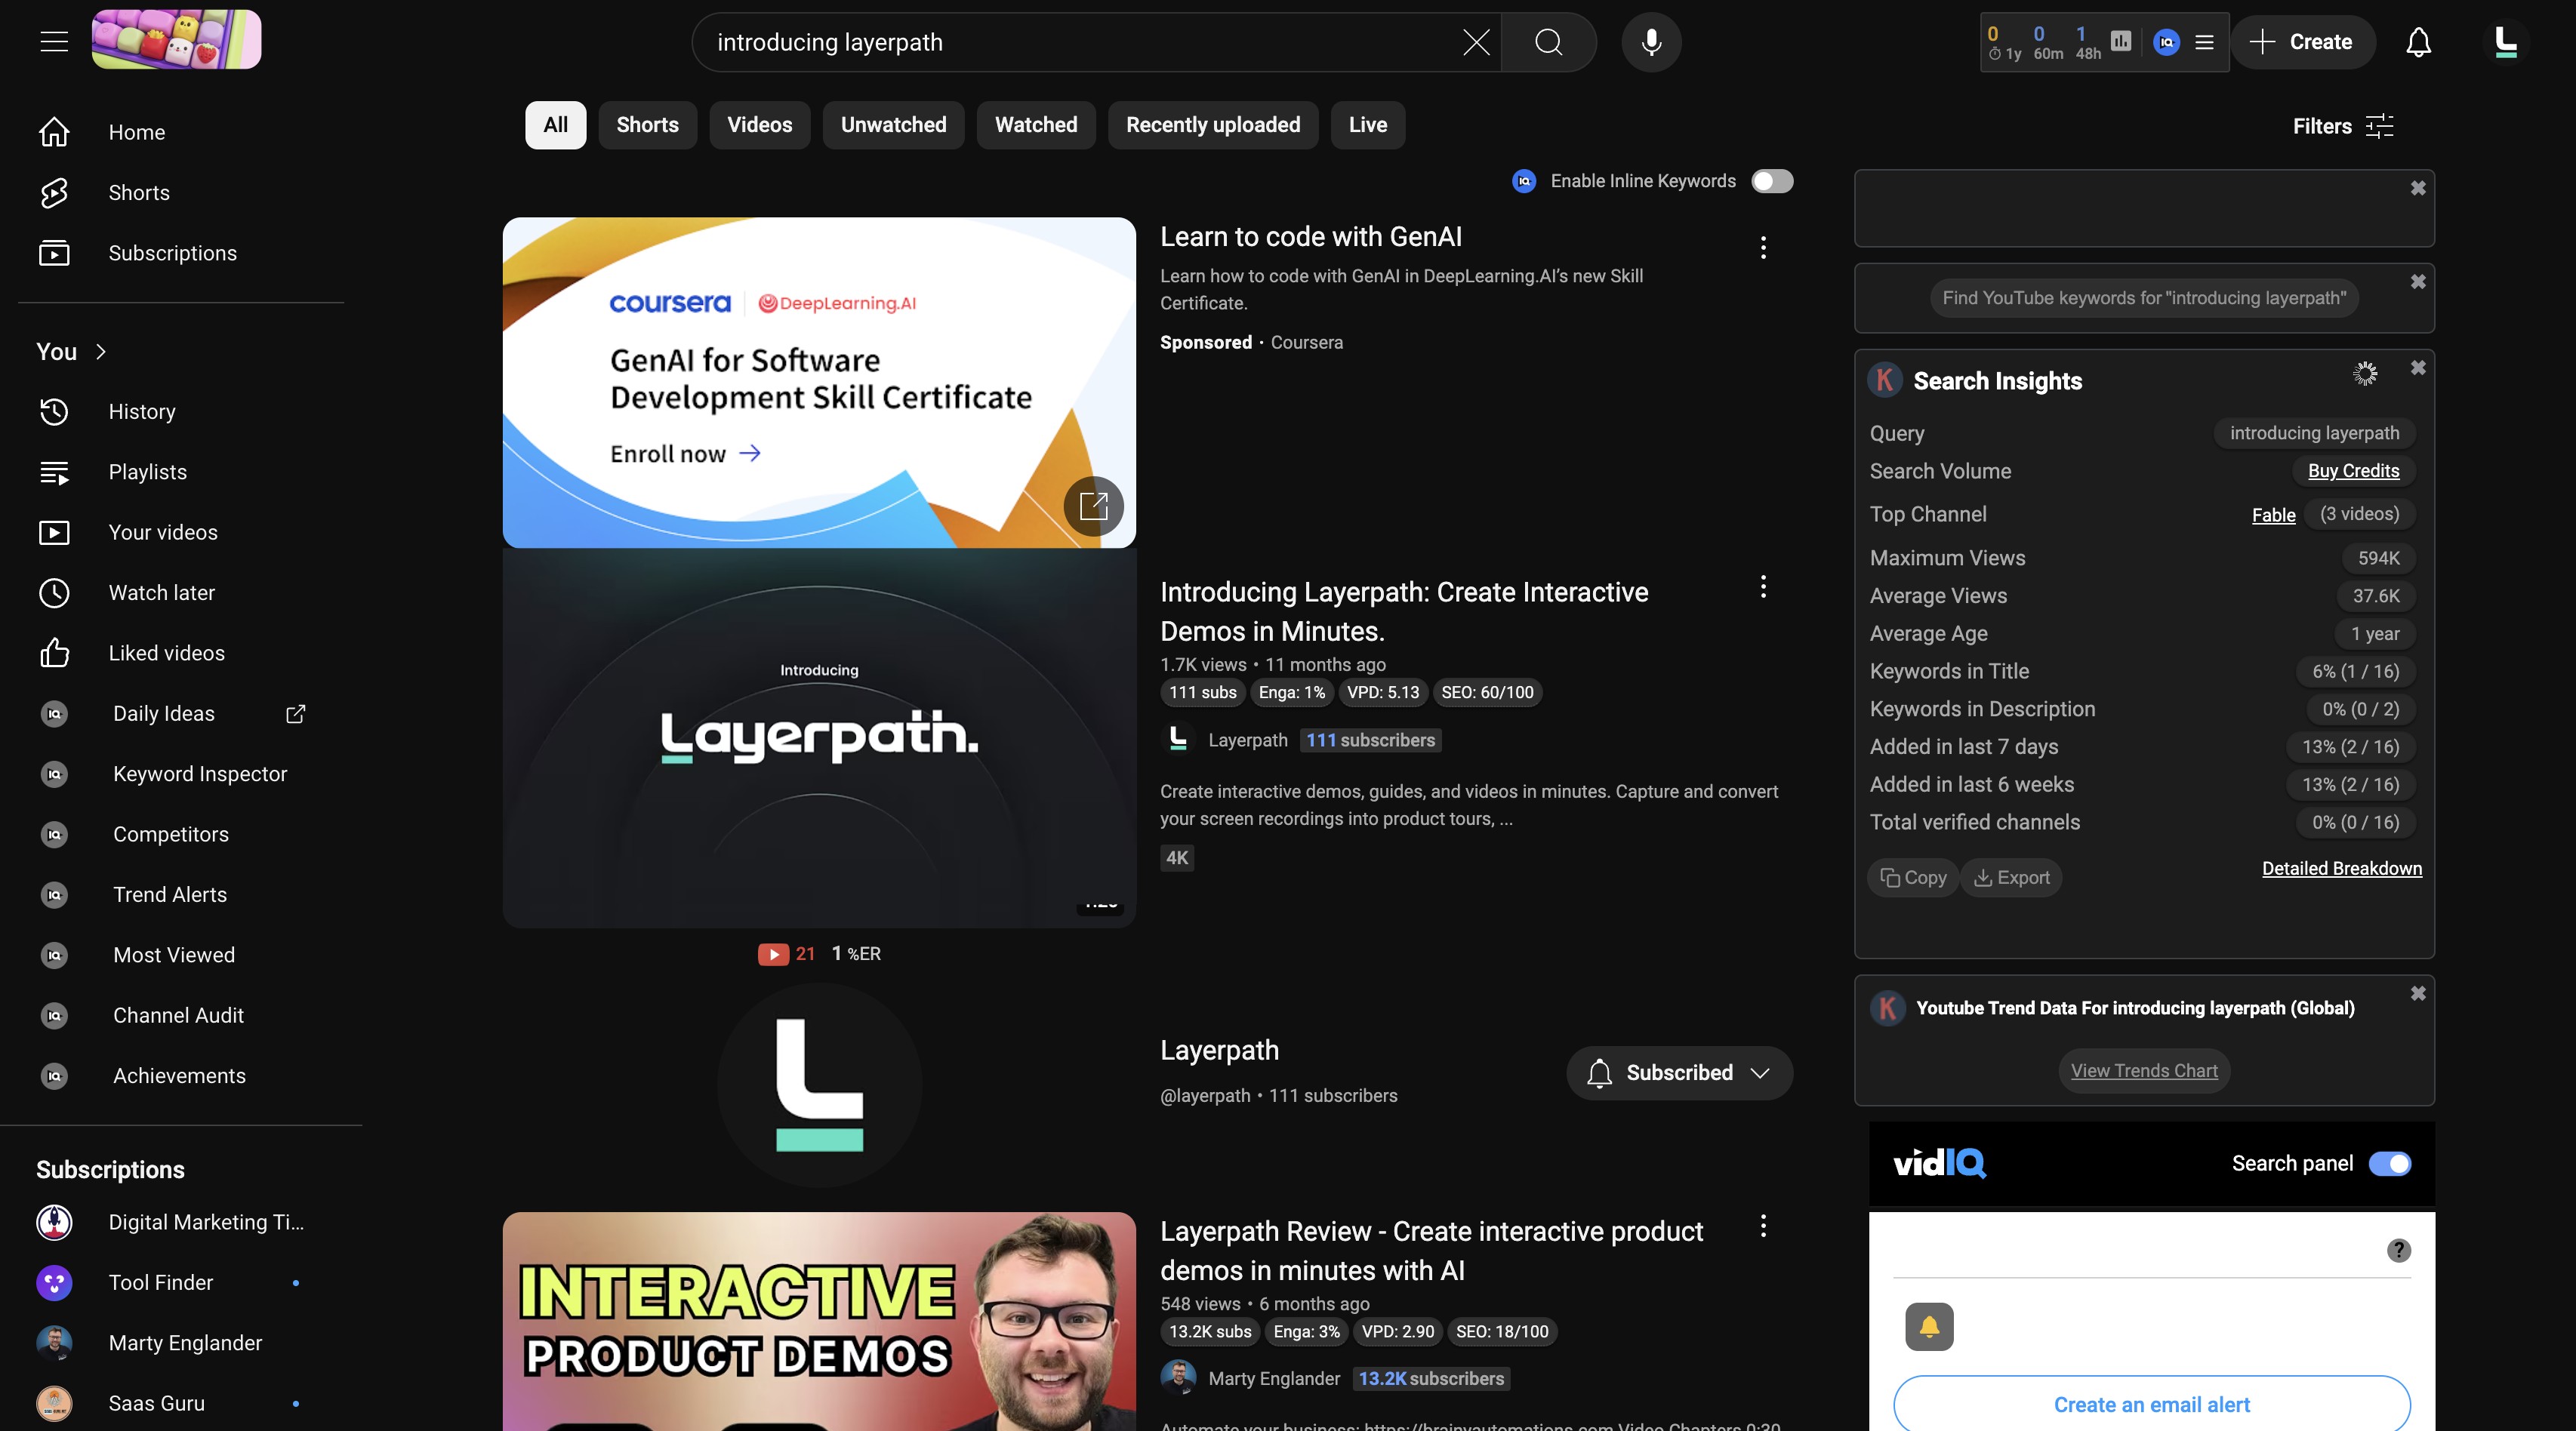The height and width of the screenshot is (1431, 2576).
Task: Open the Layerpath channel avatar
Action: click(819, 1085)
